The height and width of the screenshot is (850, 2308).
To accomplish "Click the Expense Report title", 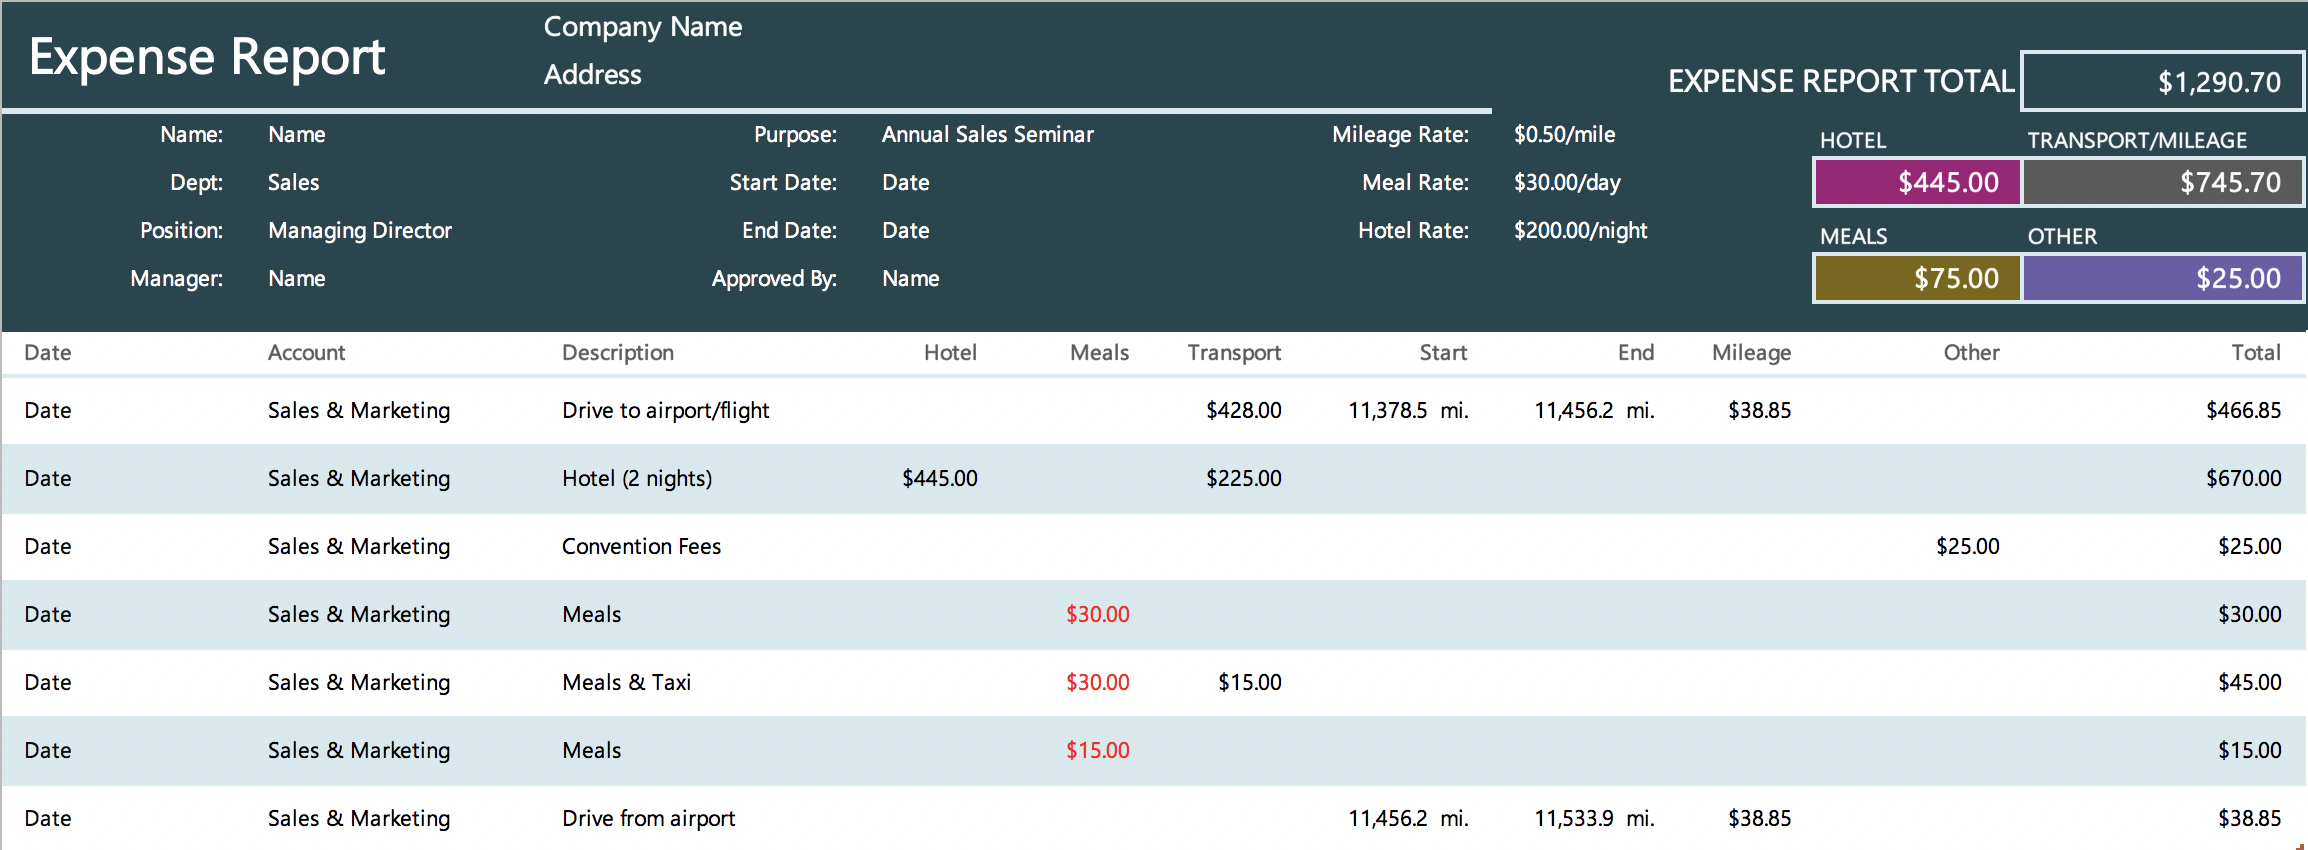I will [207, 57].
